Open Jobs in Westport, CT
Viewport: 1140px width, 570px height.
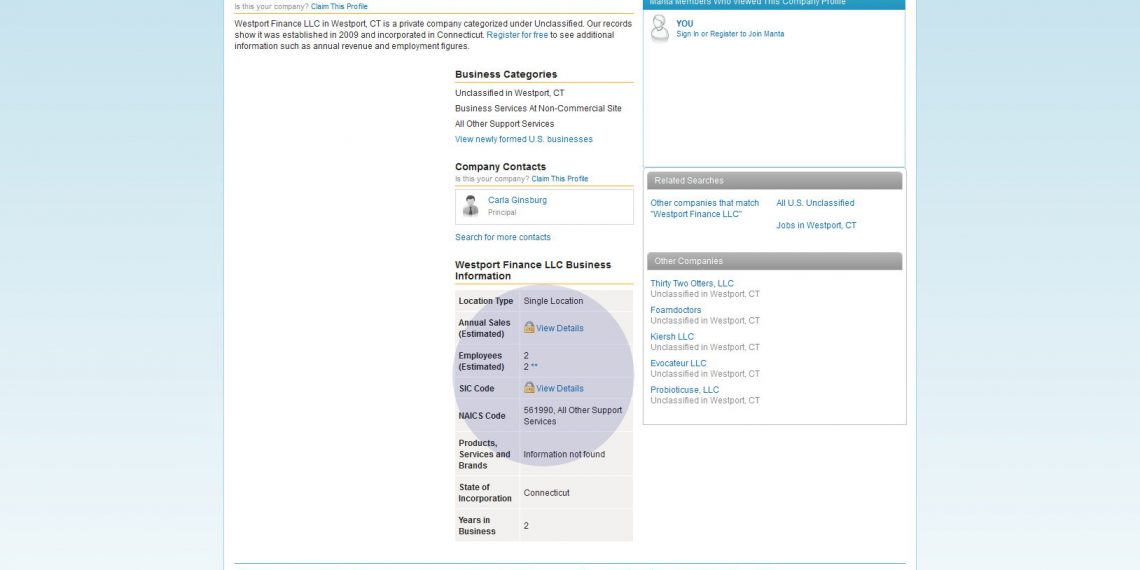(x=816, y=226)
